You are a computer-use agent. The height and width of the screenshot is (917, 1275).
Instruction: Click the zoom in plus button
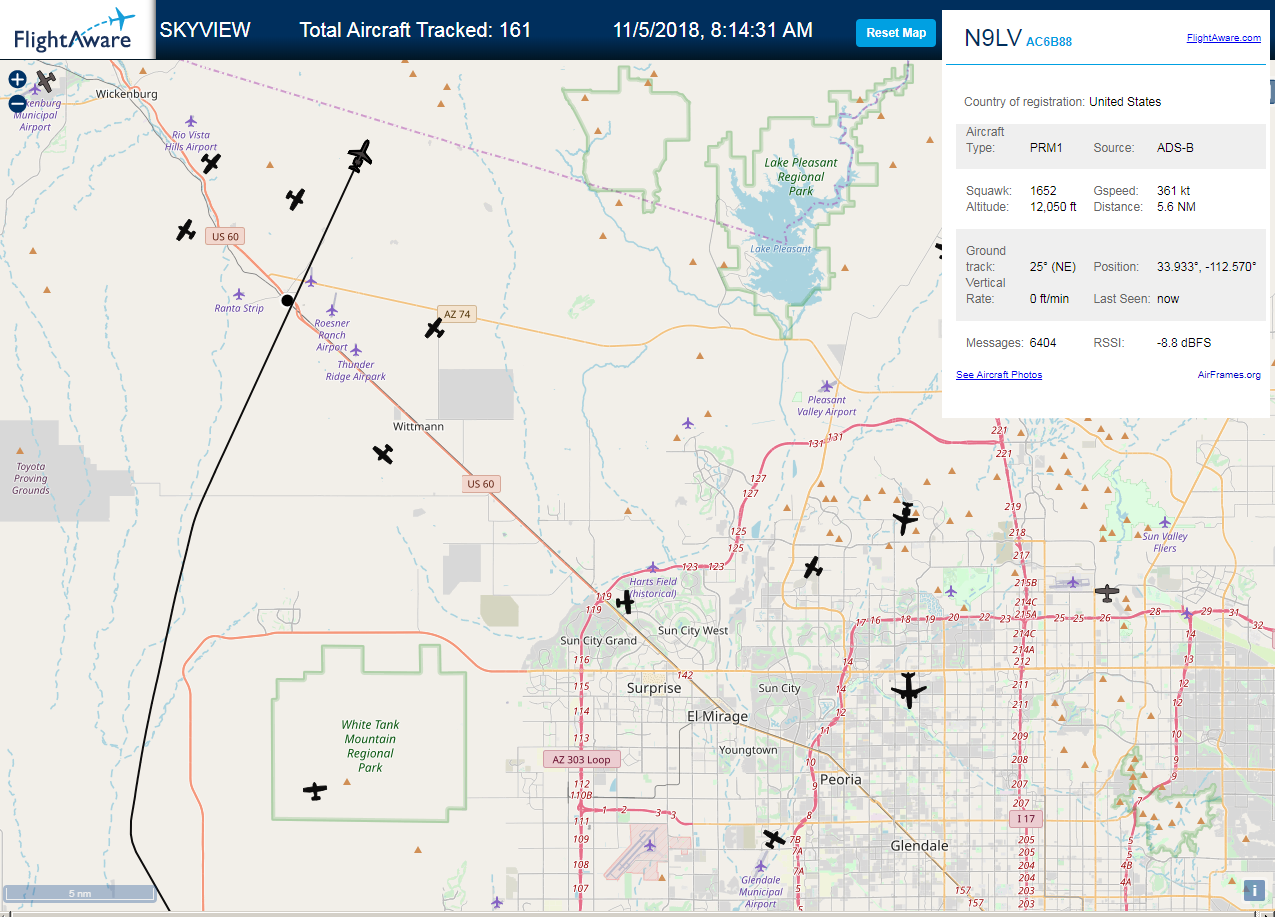pyautogui.click(x=17, y=79)
